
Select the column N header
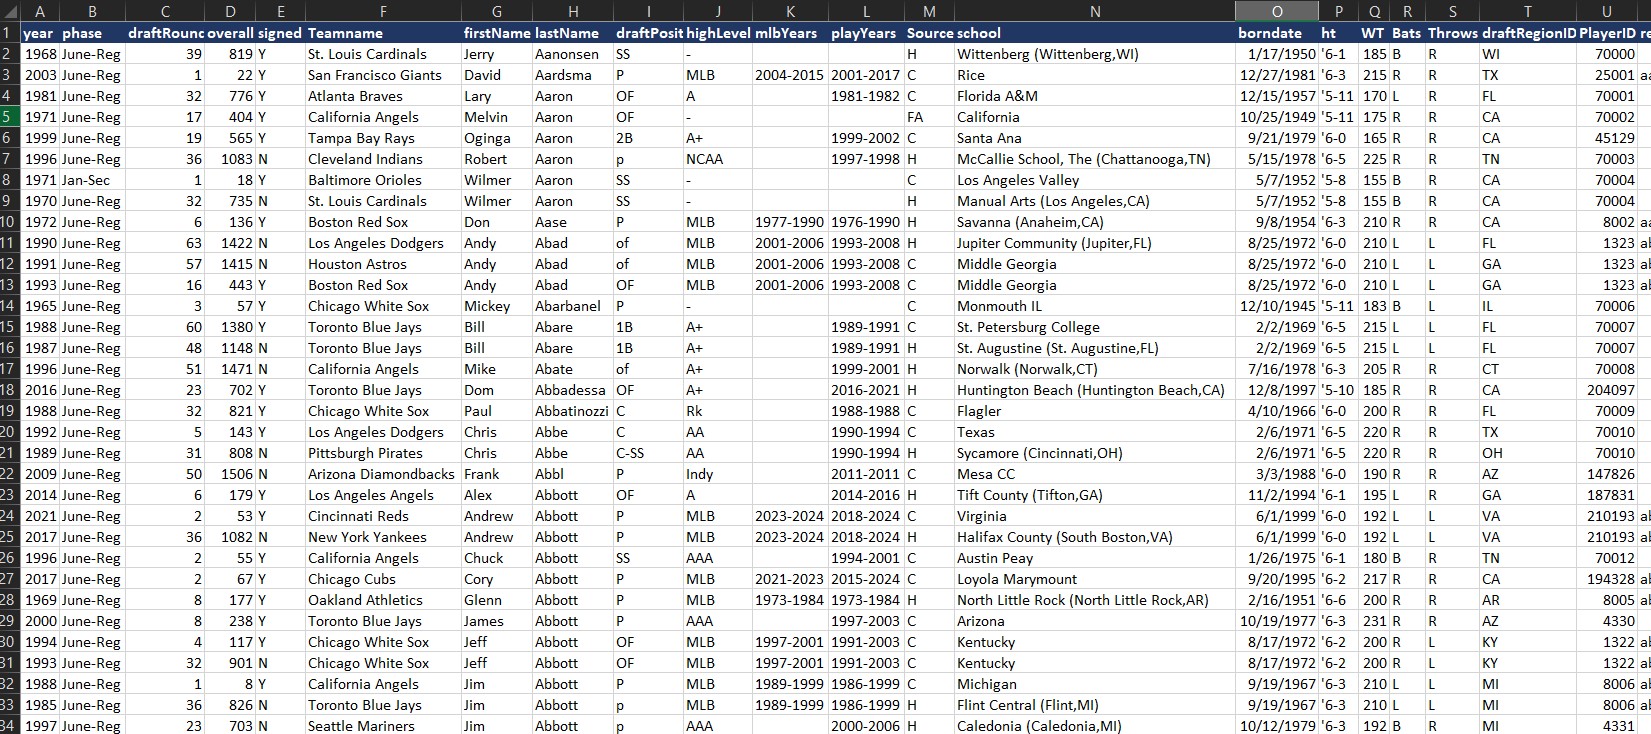coord(1094,11)
